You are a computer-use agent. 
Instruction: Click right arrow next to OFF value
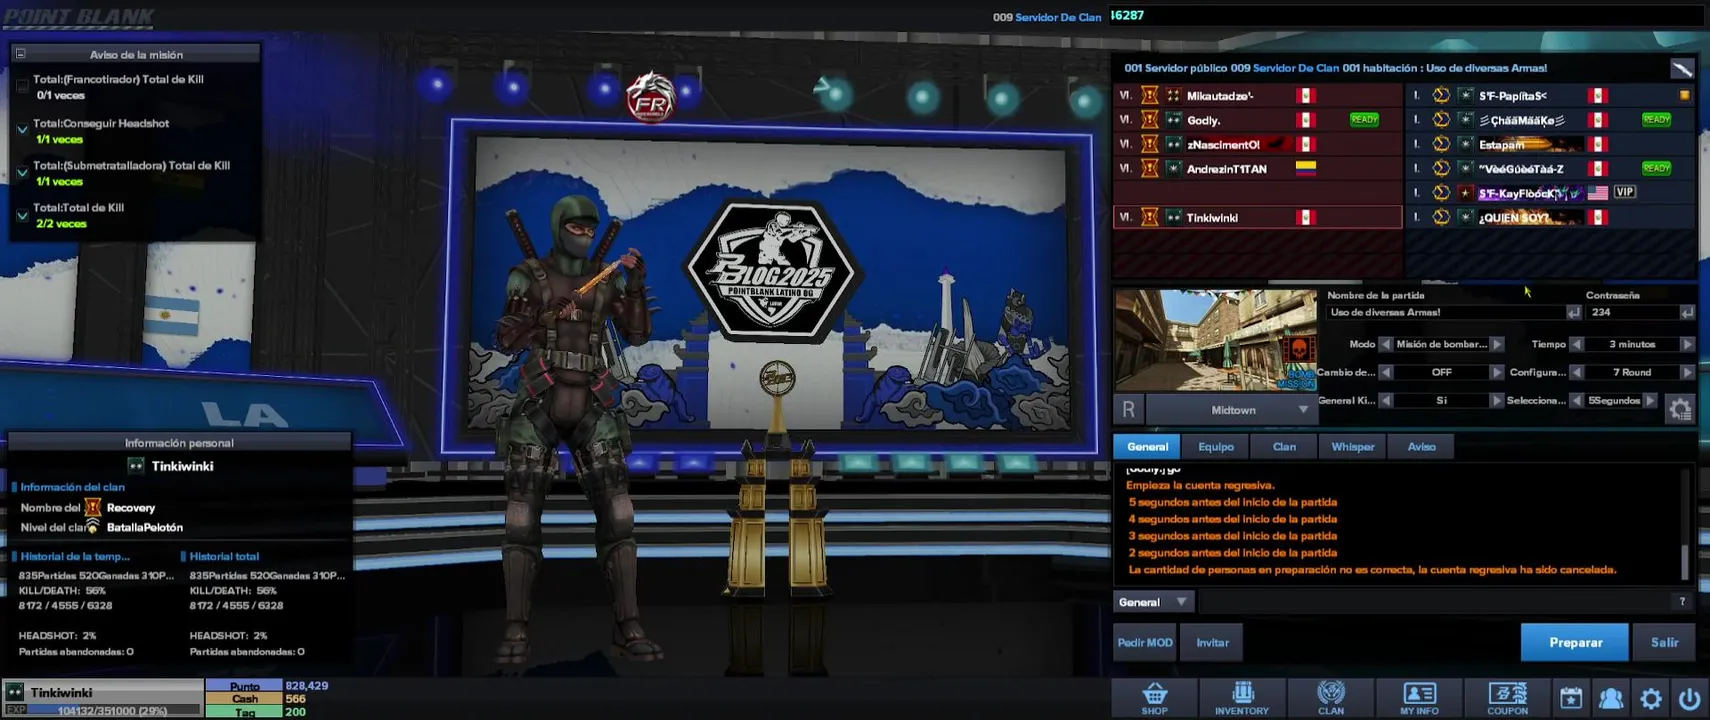(x=1497, y=372)
